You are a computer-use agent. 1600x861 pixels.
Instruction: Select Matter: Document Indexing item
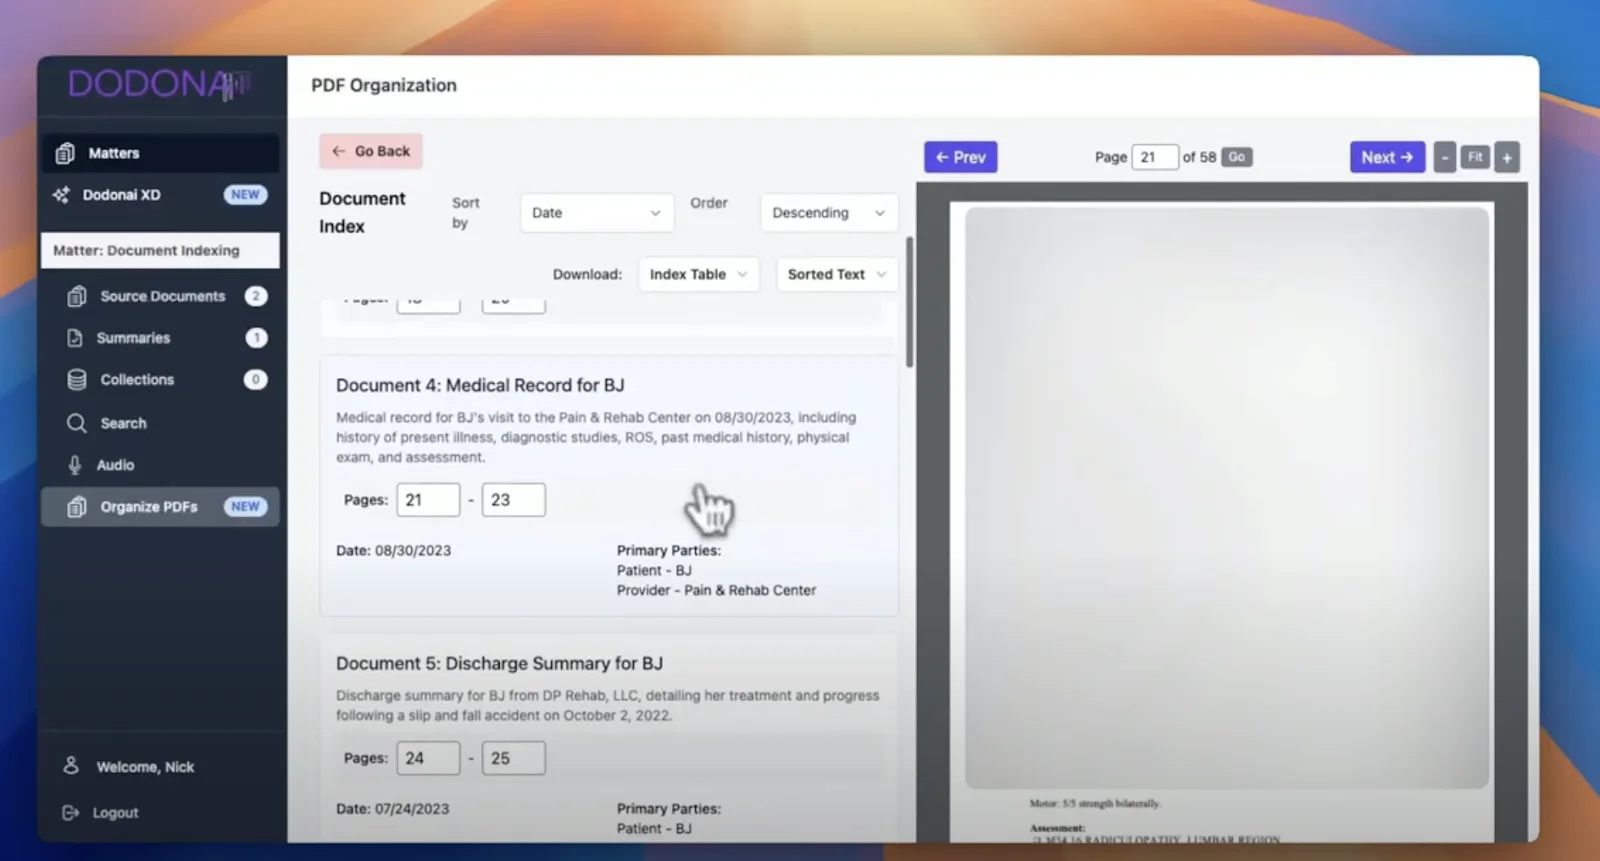[x=160, y=250]
